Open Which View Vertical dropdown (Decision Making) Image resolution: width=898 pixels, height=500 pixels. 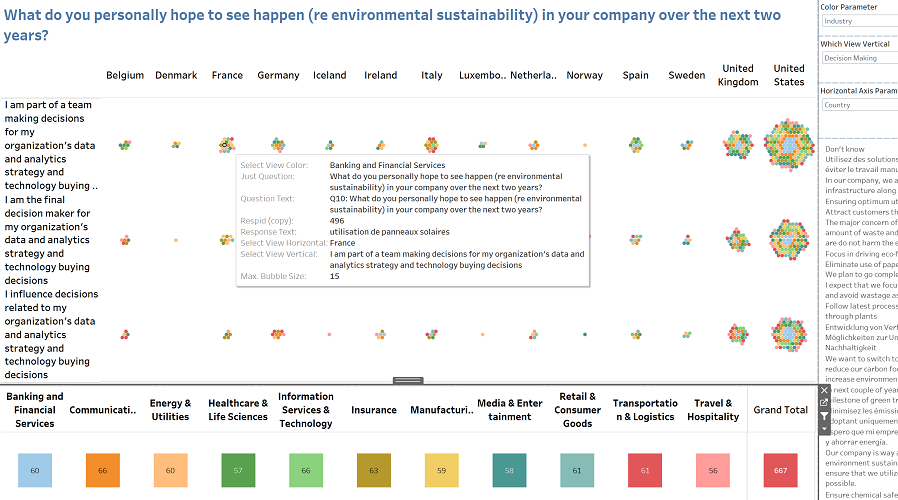[856, 58]
